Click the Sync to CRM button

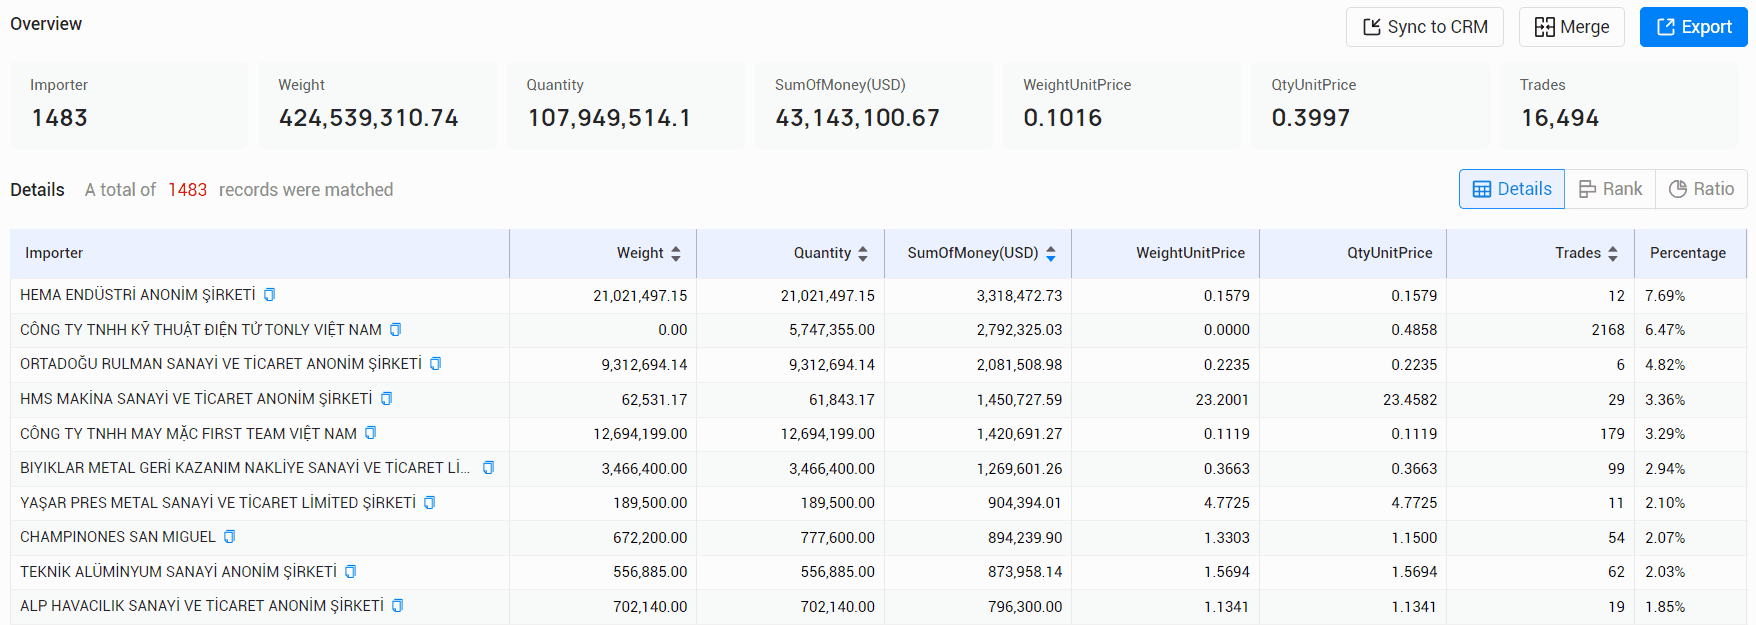coord(1424,27)
